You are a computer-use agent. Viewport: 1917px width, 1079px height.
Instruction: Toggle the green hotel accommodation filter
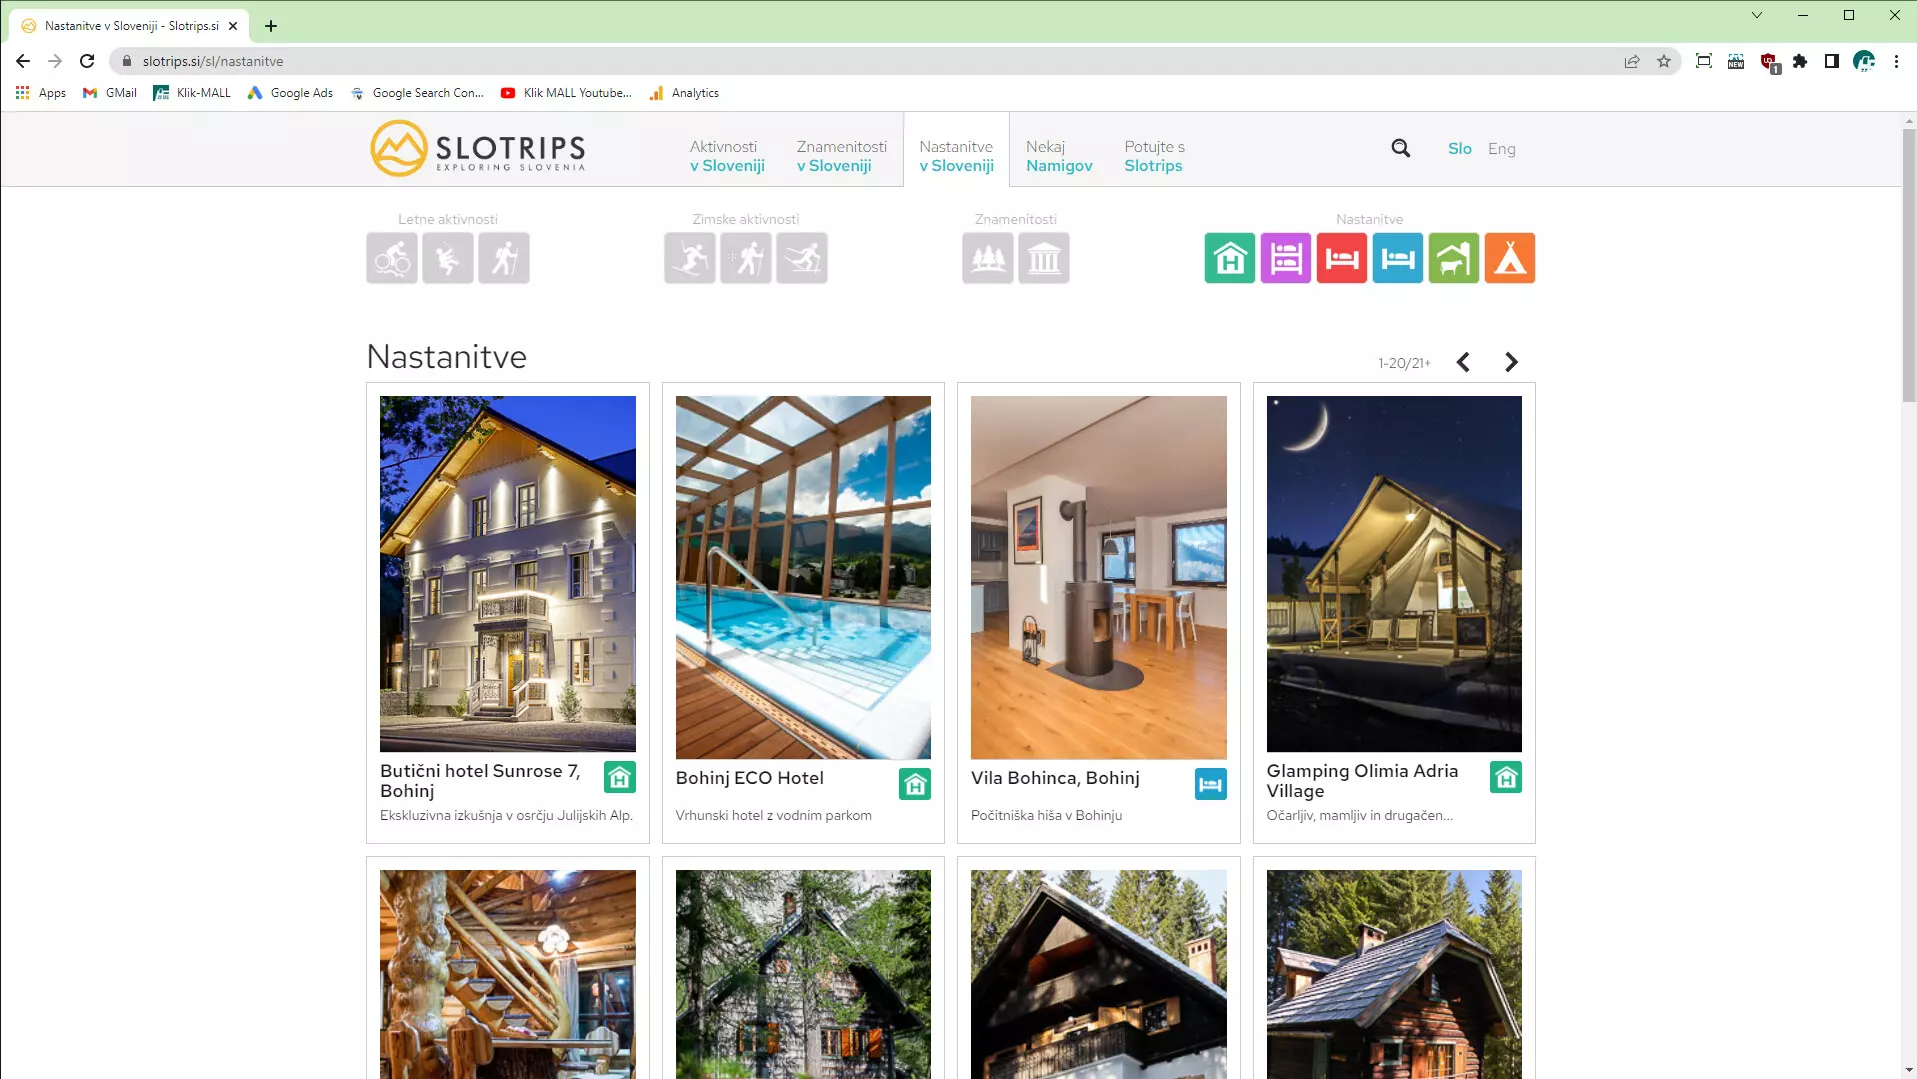1230,259
